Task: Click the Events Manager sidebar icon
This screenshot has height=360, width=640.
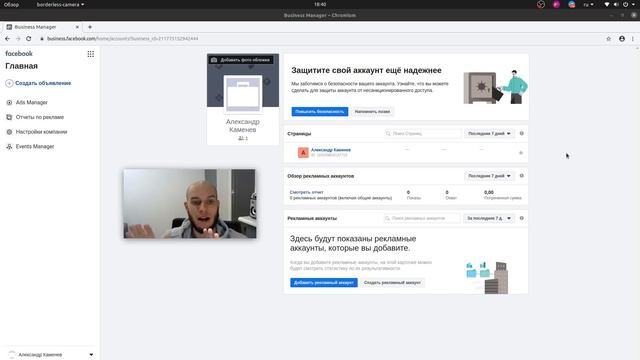Action: coord(9,147)
